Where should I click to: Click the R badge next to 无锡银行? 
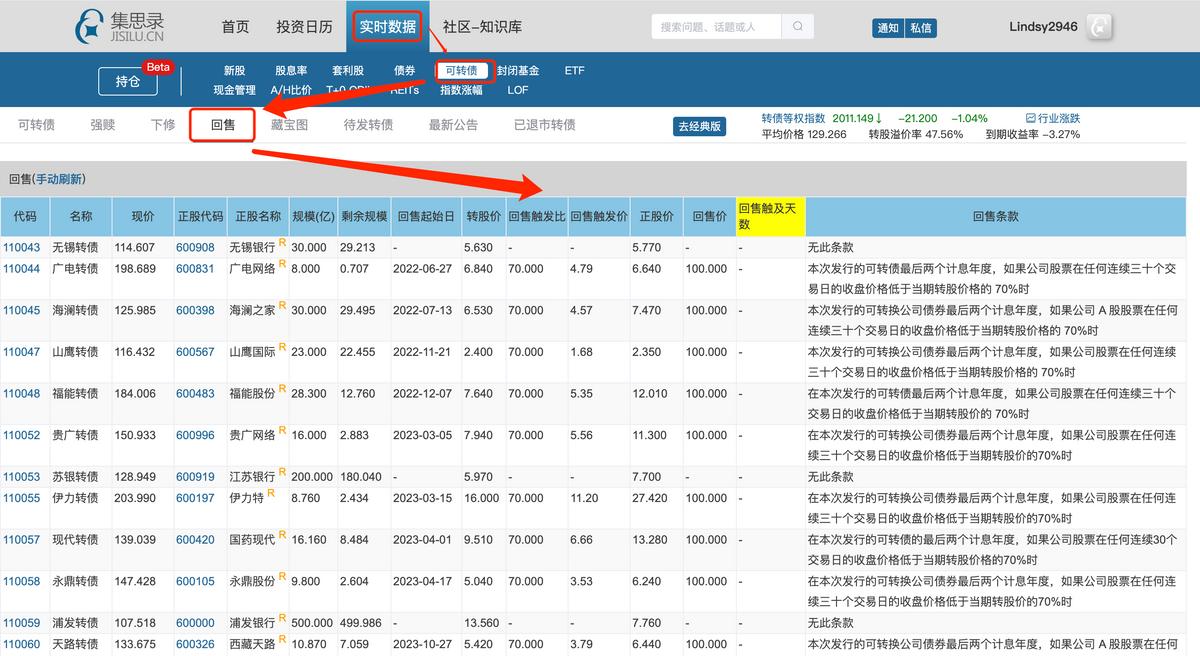[281, 242]
